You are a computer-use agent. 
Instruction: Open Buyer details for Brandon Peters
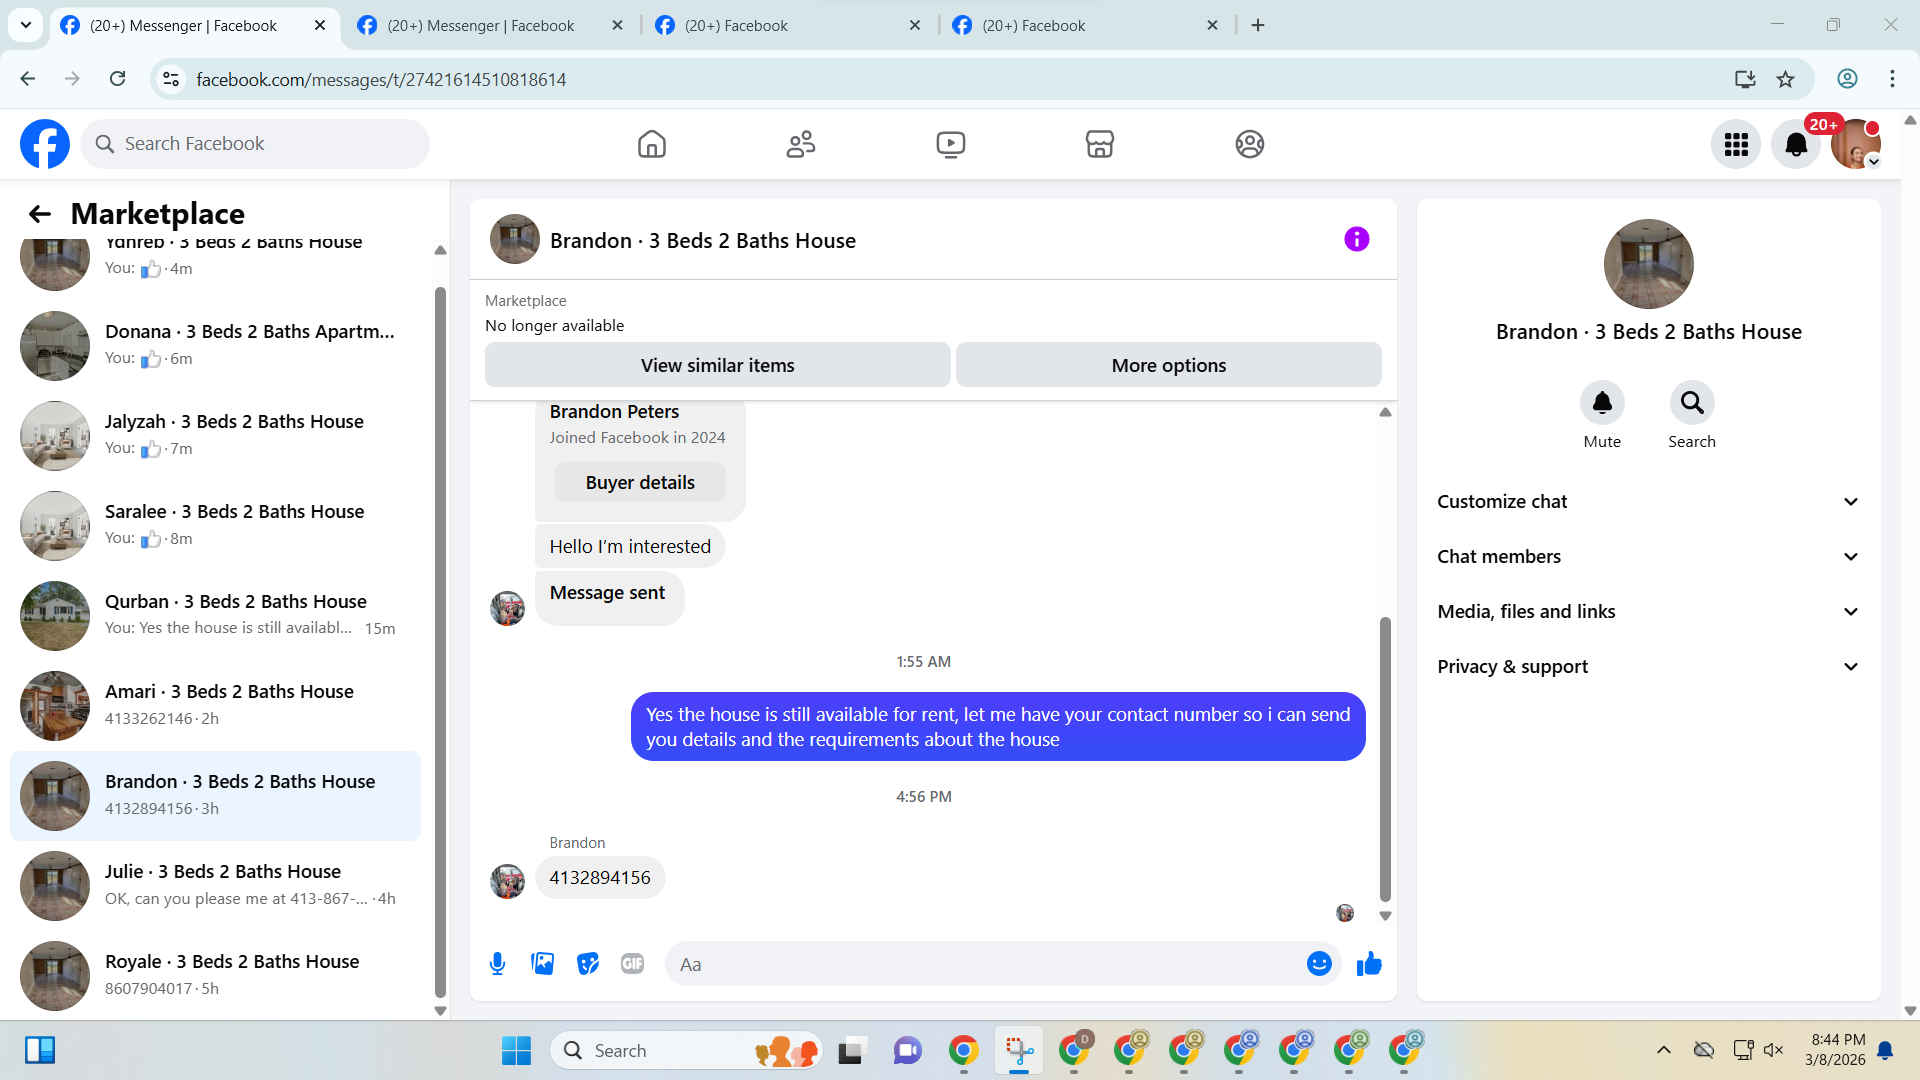(x=640, y=483)
